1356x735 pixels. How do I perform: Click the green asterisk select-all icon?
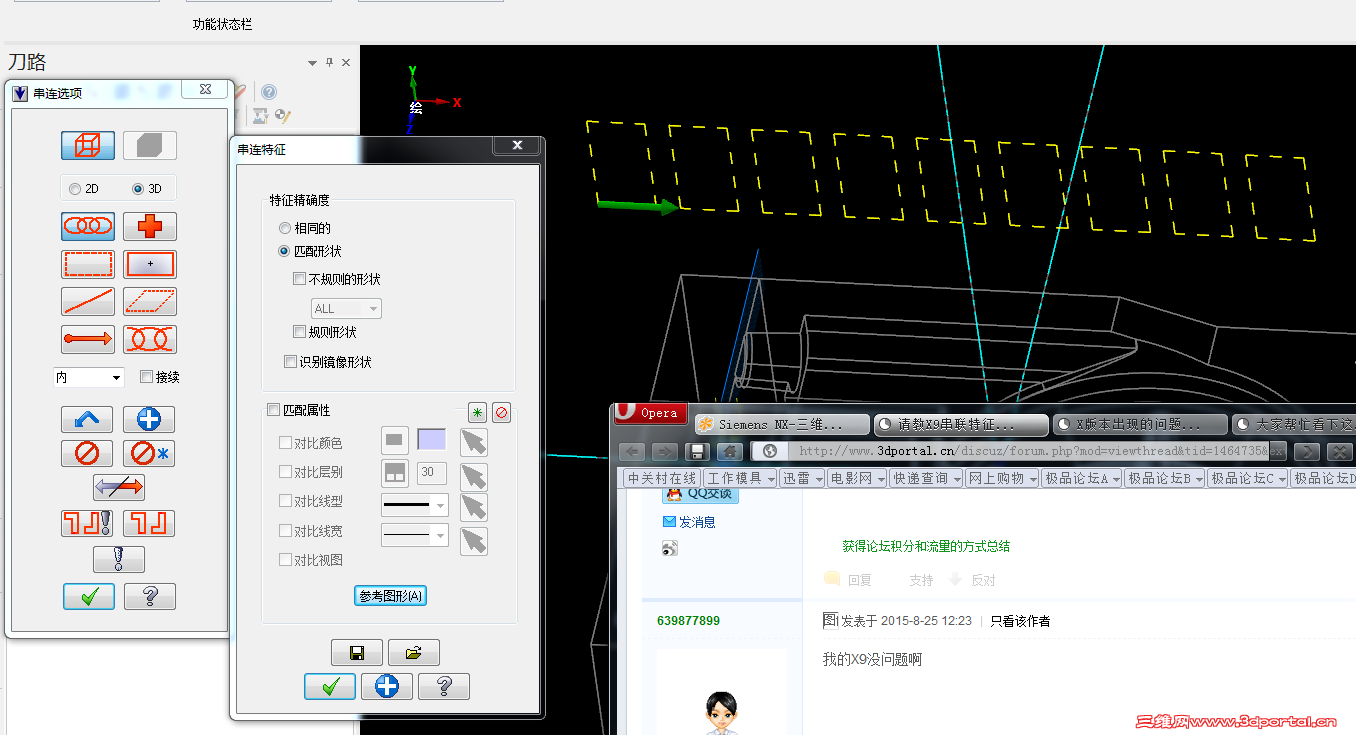click(x=478, y=412)
